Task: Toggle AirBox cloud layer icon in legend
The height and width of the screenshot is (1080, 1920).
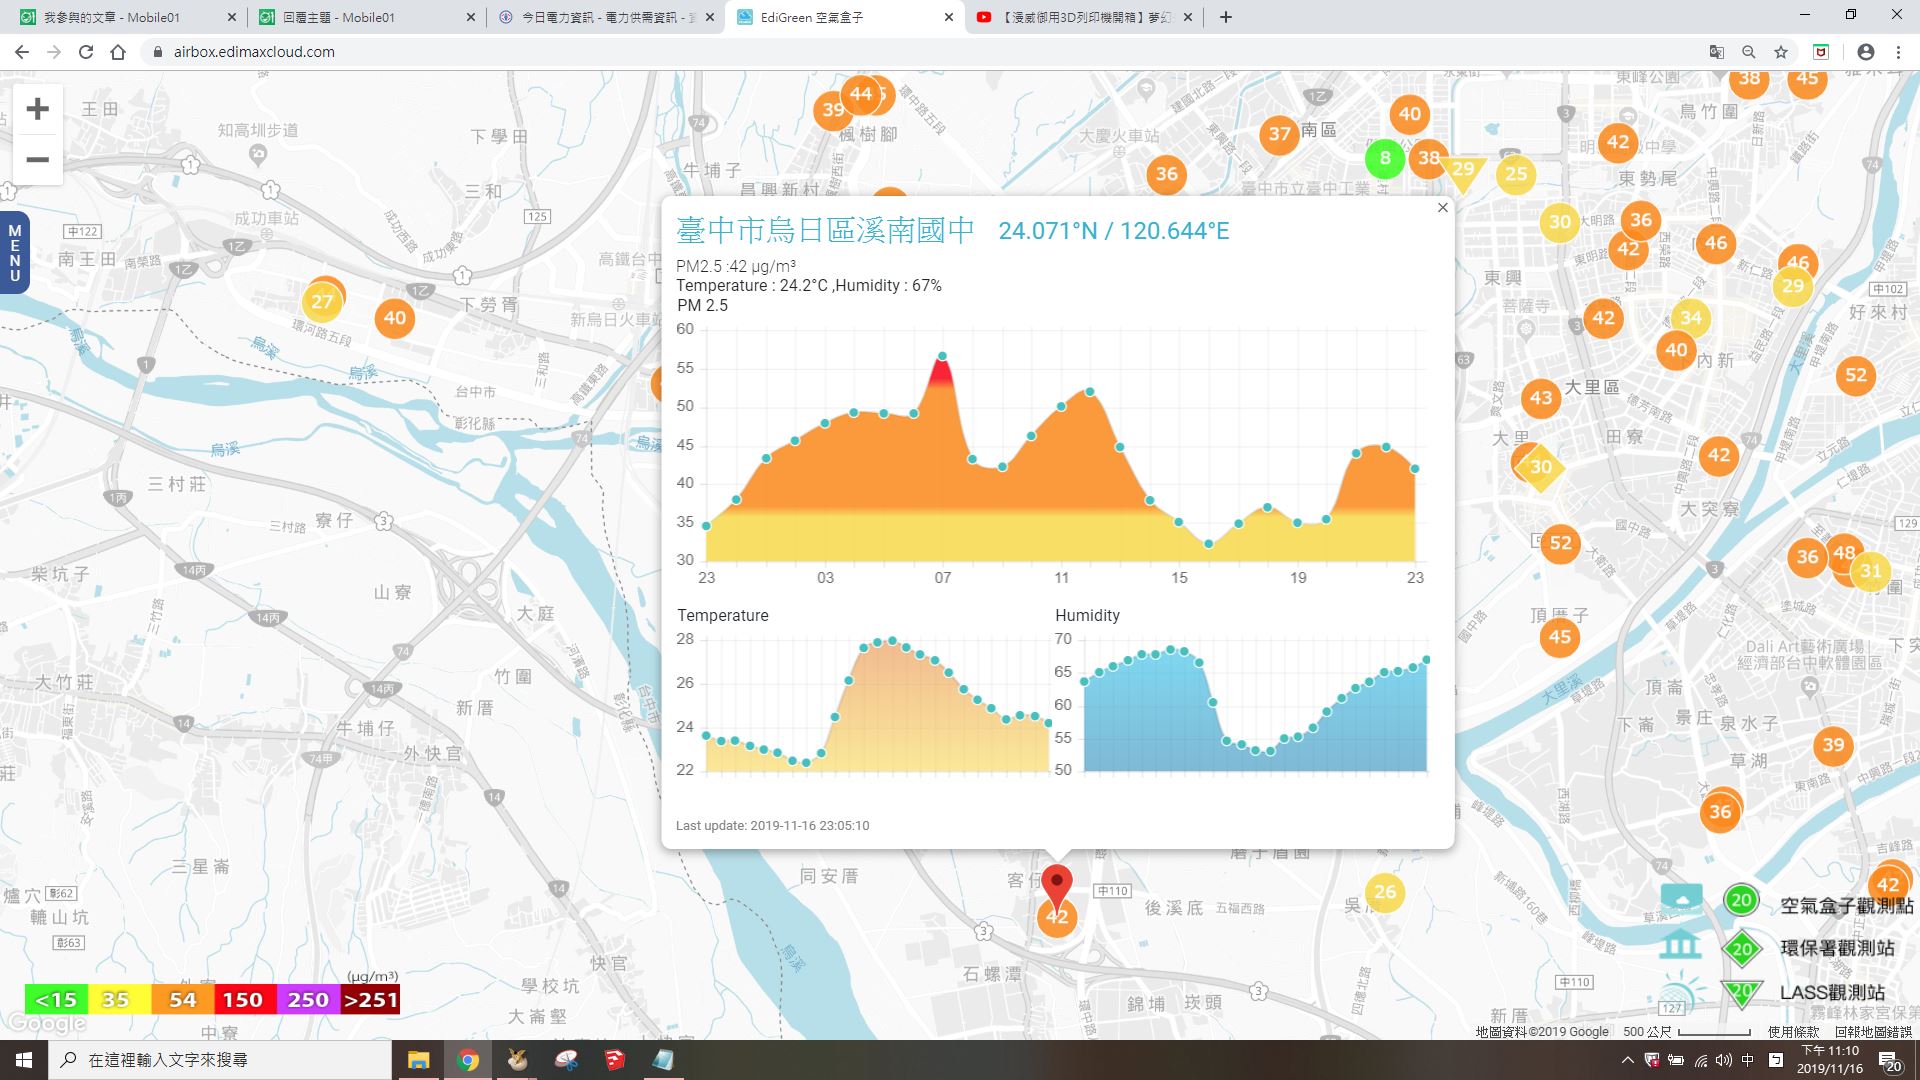Action: pyautogui.click(x=1681, y=898)
